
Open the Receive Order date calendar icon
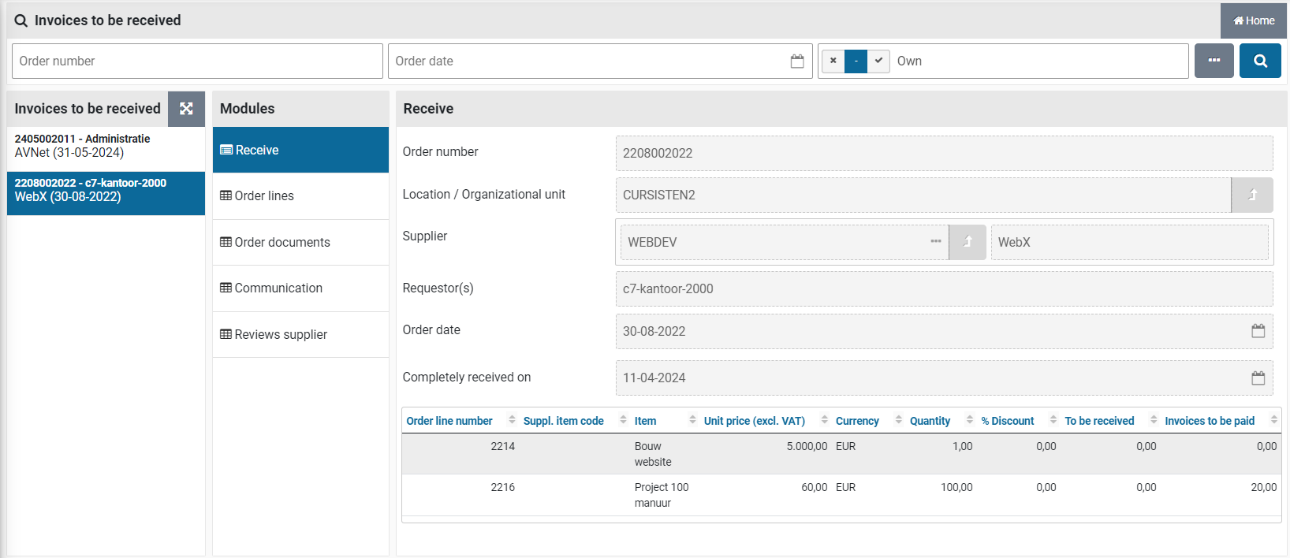[1259, 331]
